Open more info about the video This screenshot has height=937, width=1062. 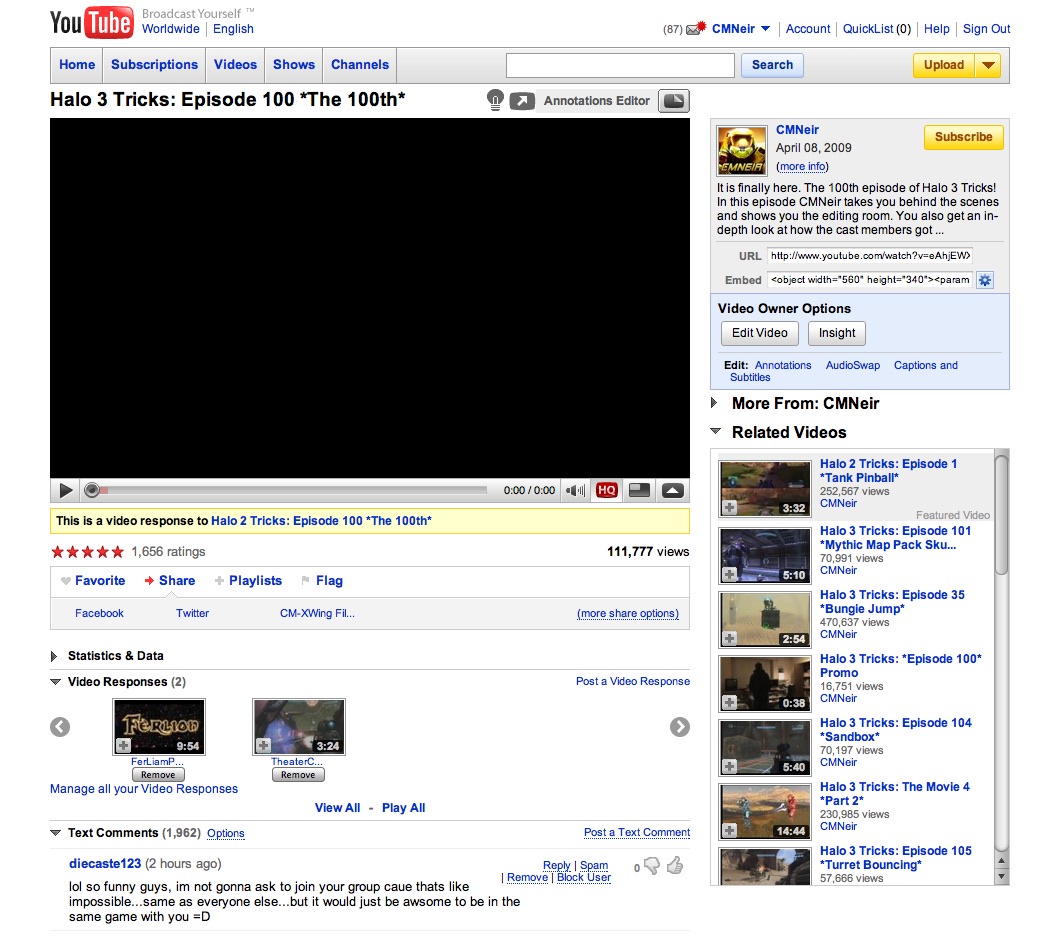coord(802,167)
